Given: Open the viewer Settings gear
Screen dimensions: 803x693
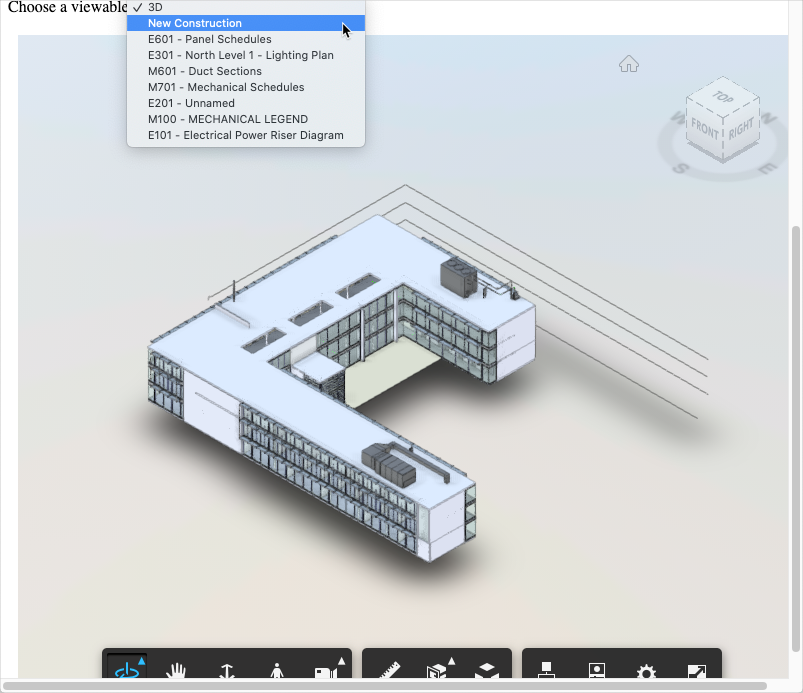Looking at the screenshot, I should (646, 672).
